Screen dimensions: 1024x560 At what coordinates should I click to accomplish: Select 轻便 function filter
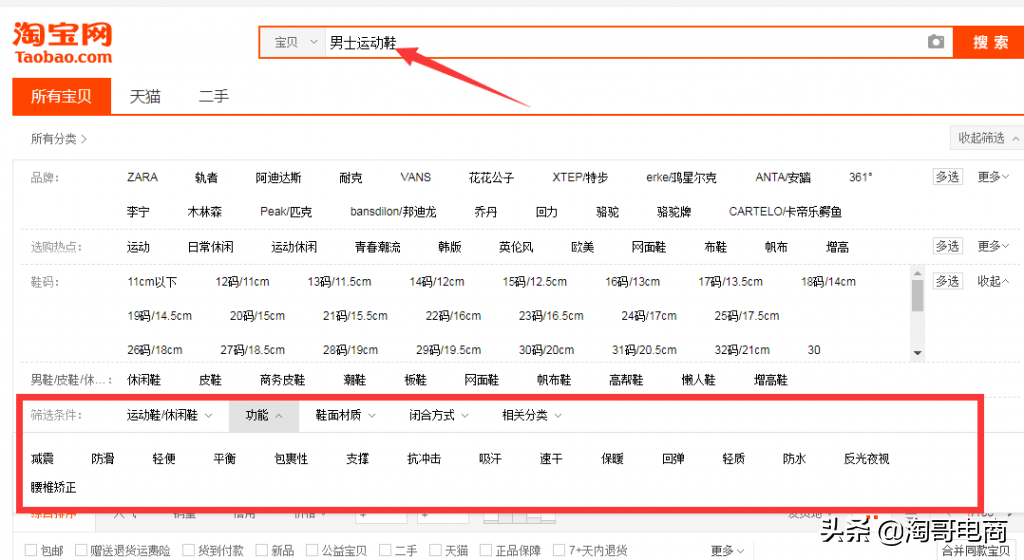tap(164, 459)
